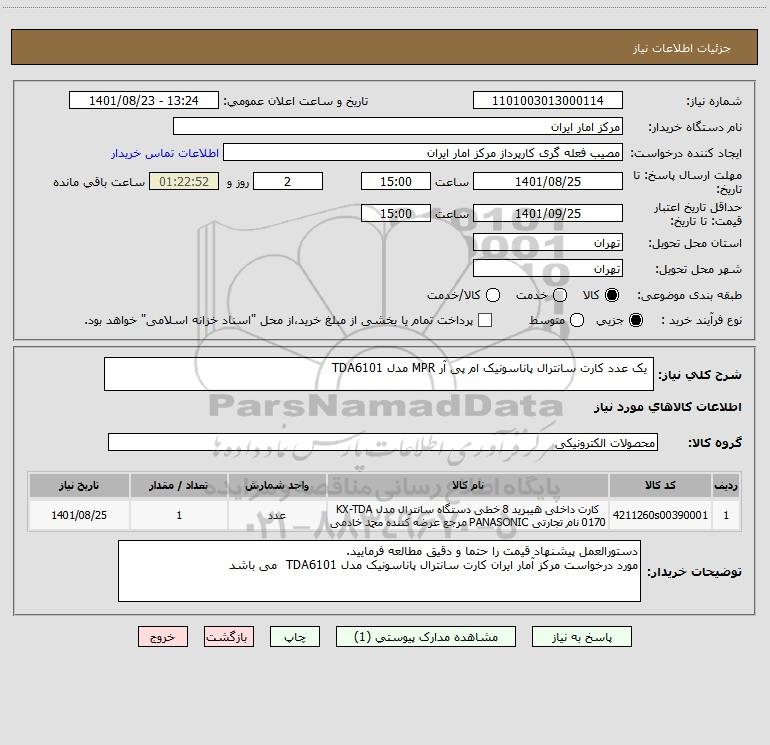Viewport: 770px width, 745px height.
Task: Click the announcement date field 1401/08/23 - 13:24
Action: [x=144, y=100]
